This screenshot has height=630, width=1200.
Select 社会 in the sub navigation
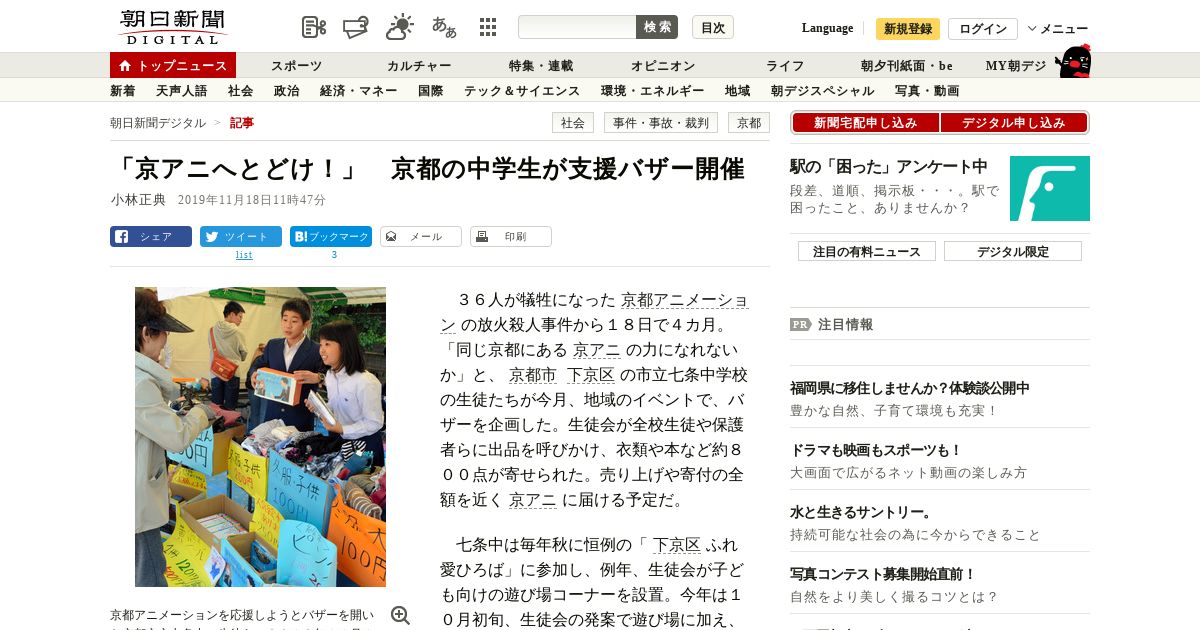click(x=241, y=91)
